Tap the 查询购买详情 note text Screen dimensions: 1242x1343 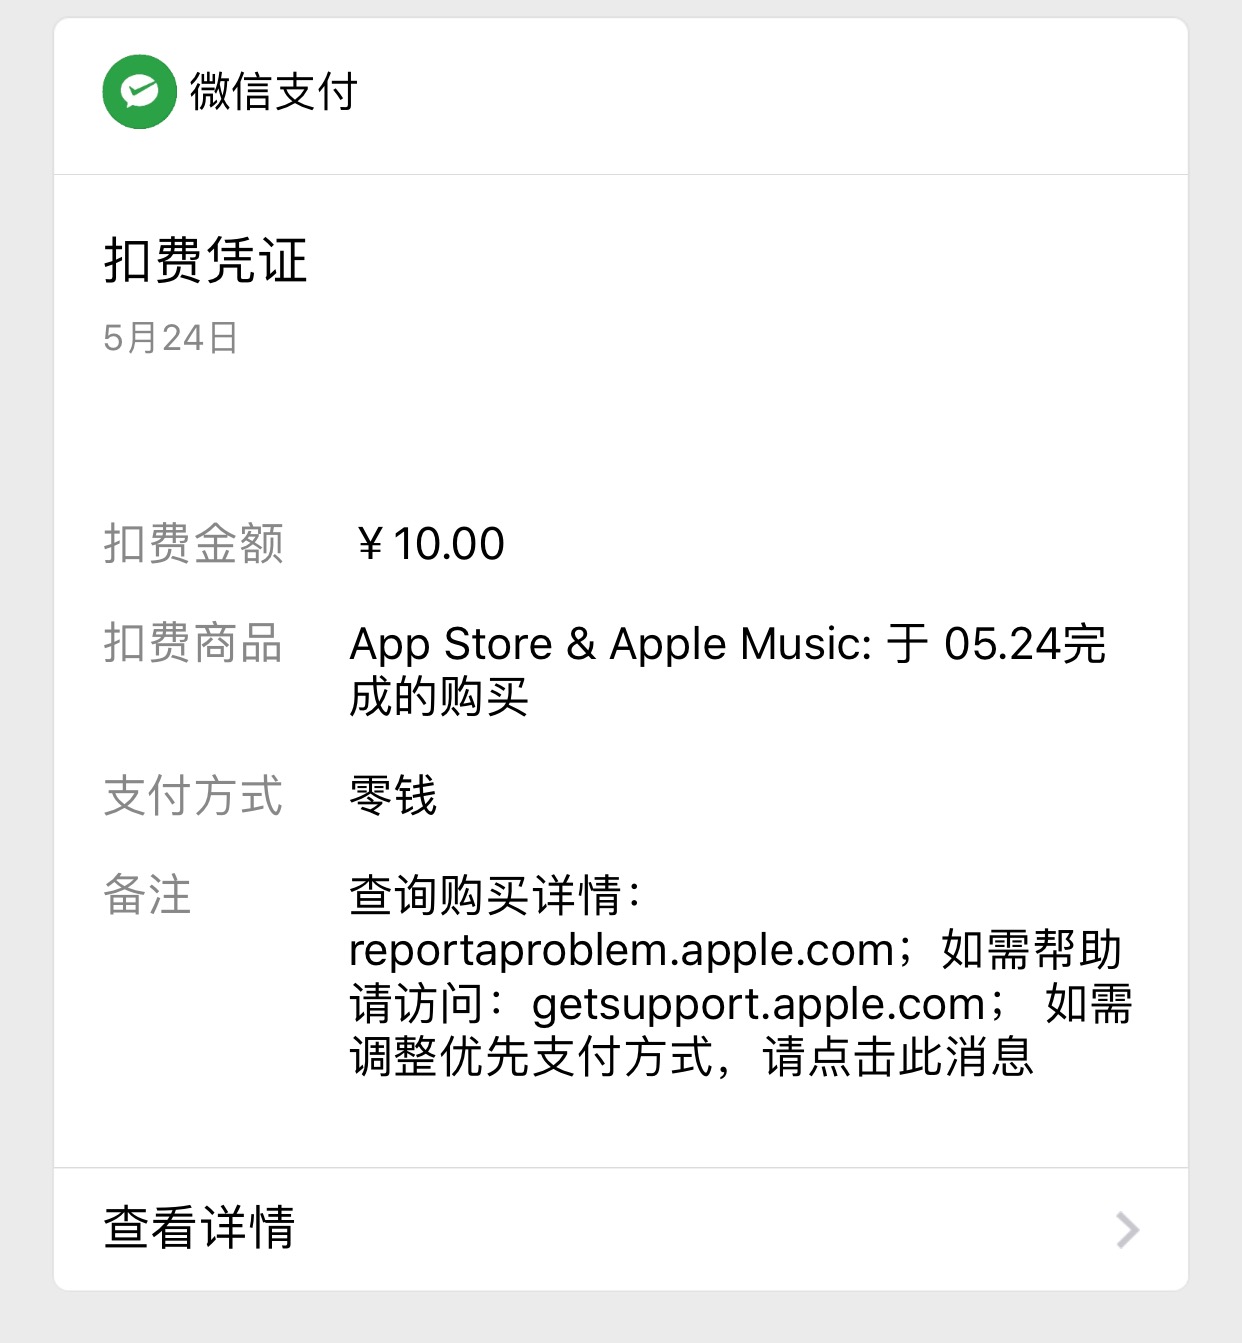485,895
